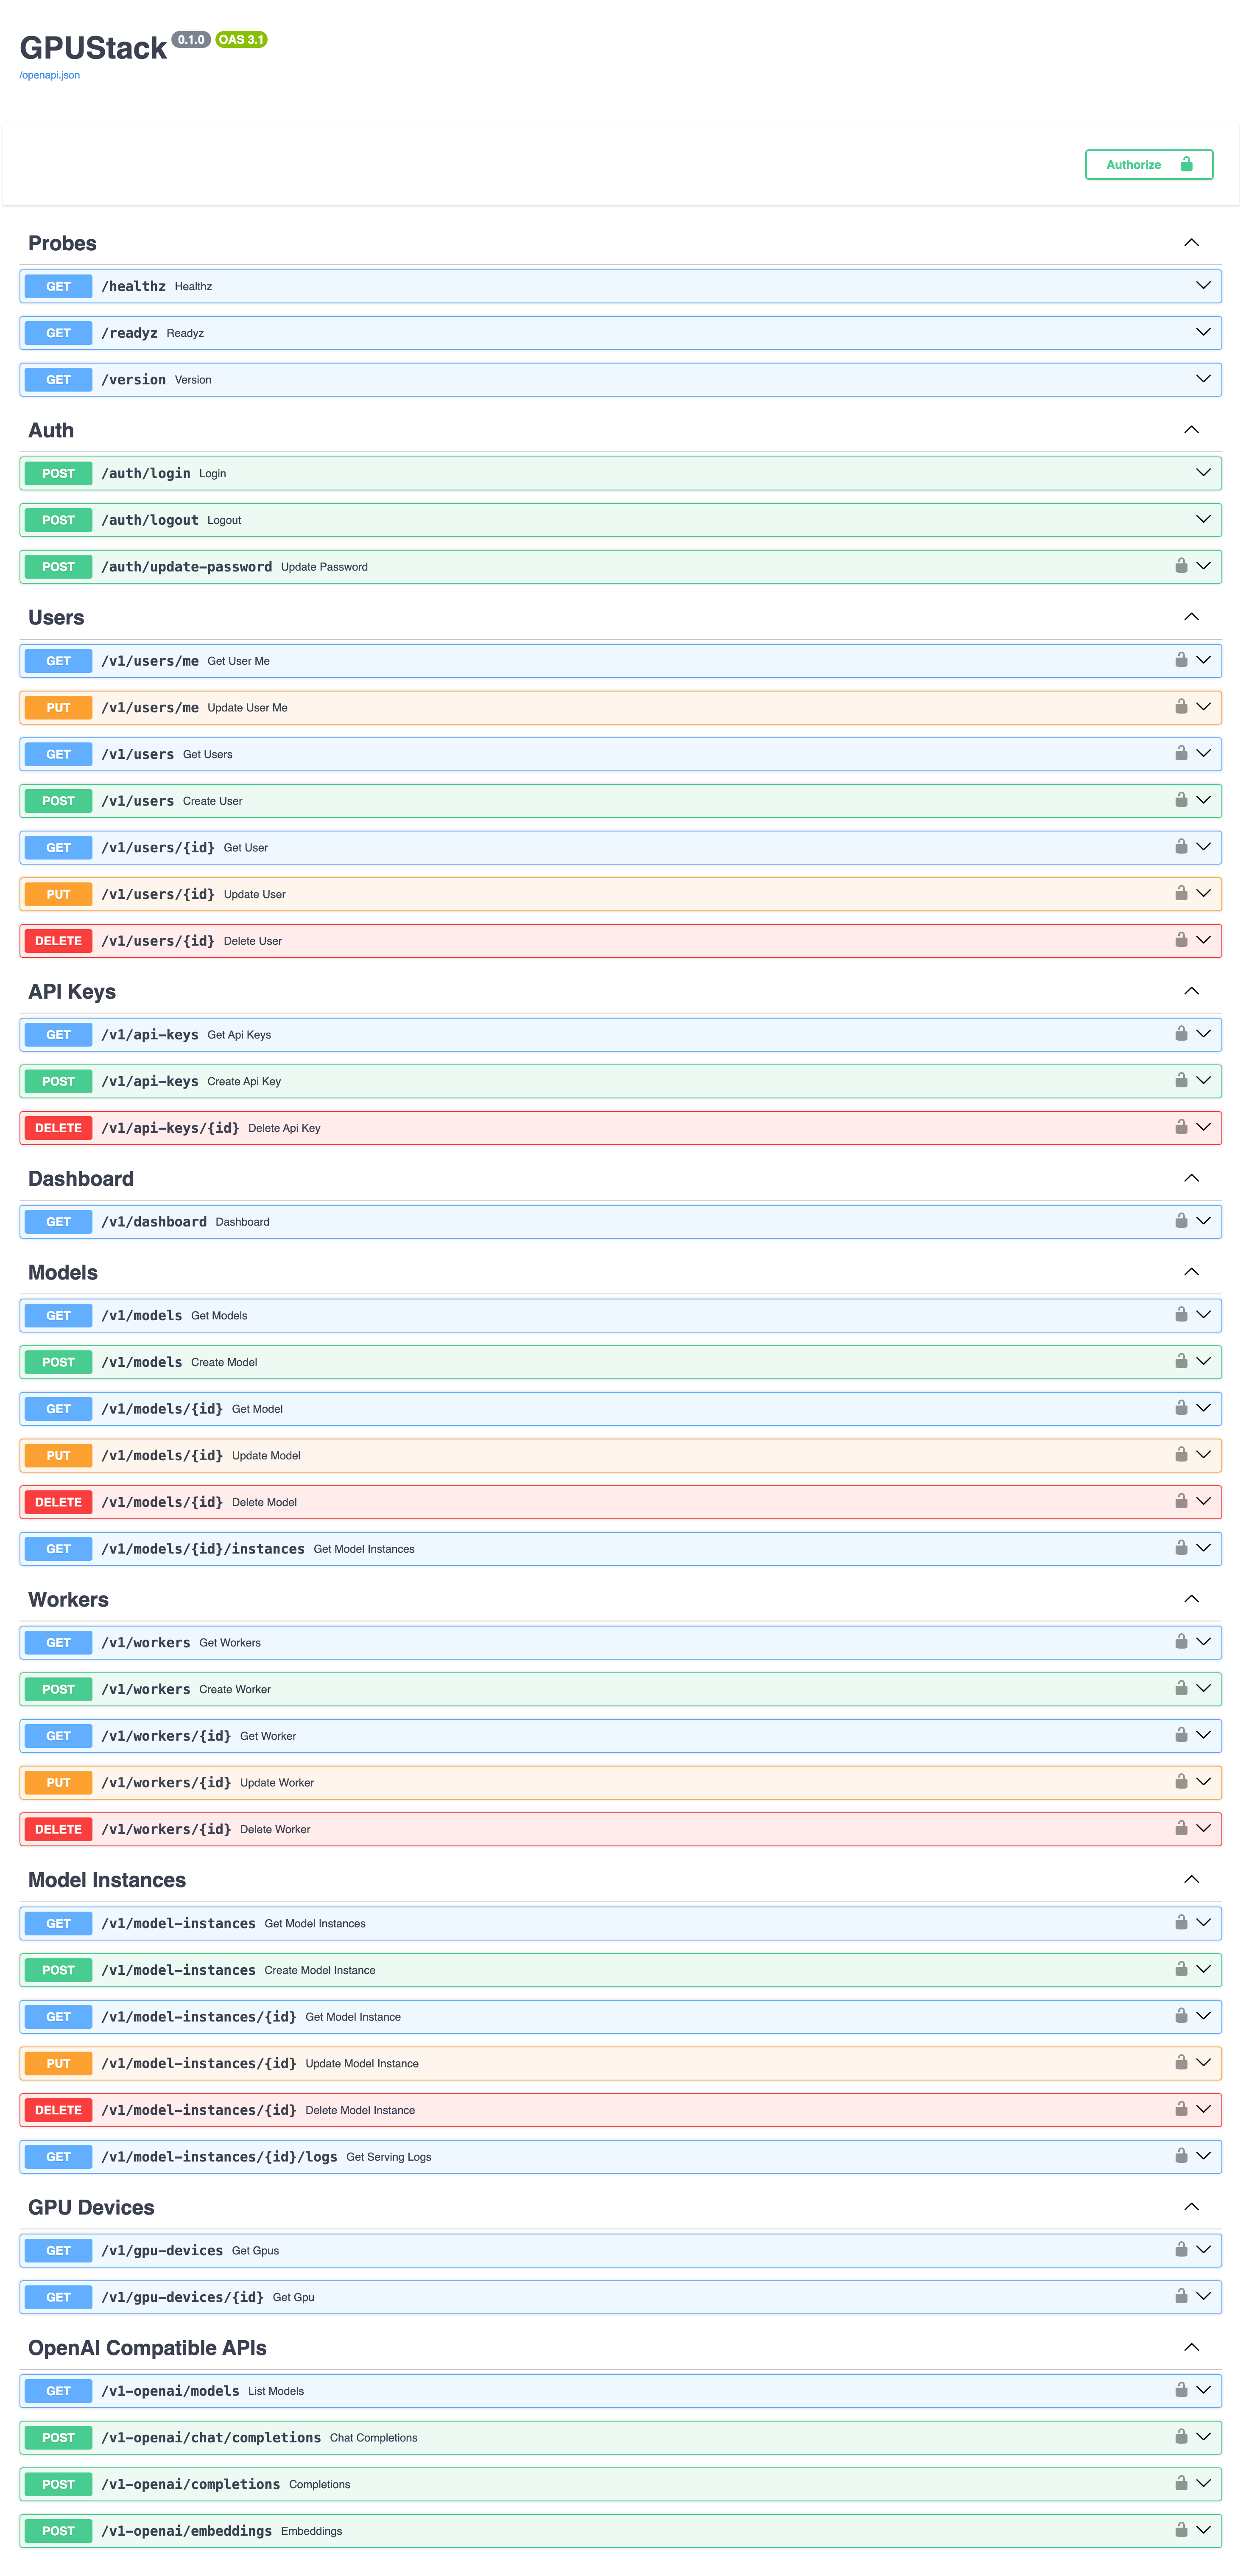The width and height of the screenshot is (1246, 2576).
Task: Open the PUT Update Model Instance endpoint
Action: (620, 2063)
